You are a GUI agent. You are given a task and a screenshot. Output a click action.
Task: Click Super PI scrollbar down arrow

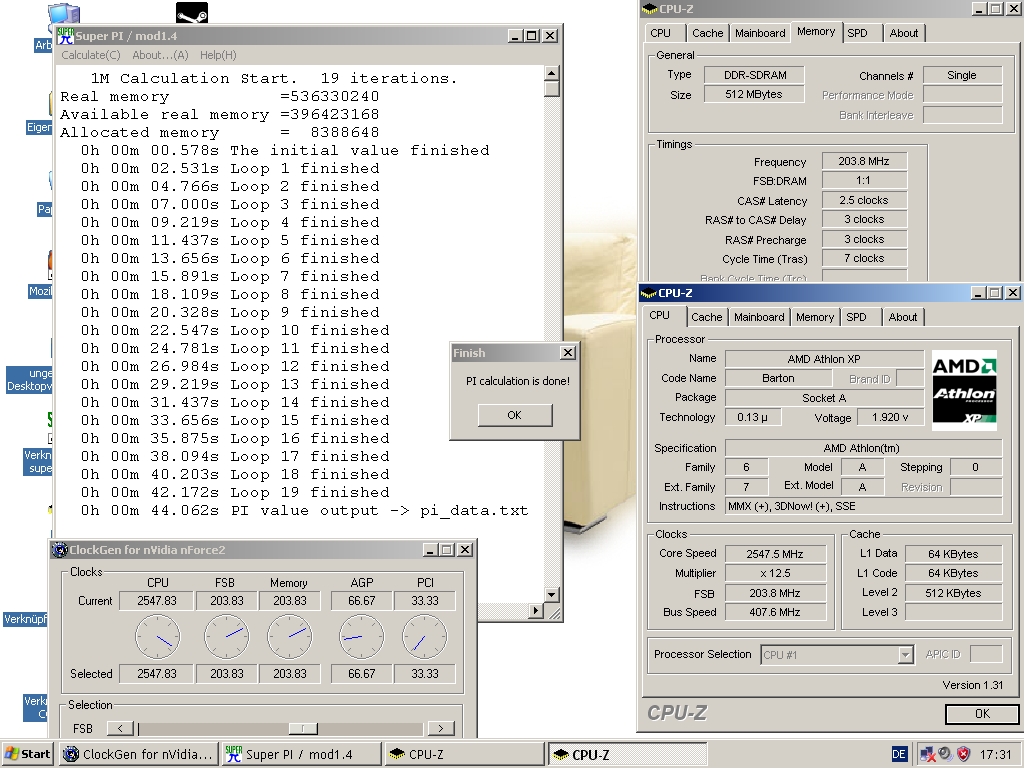click(x=552, y=594)
